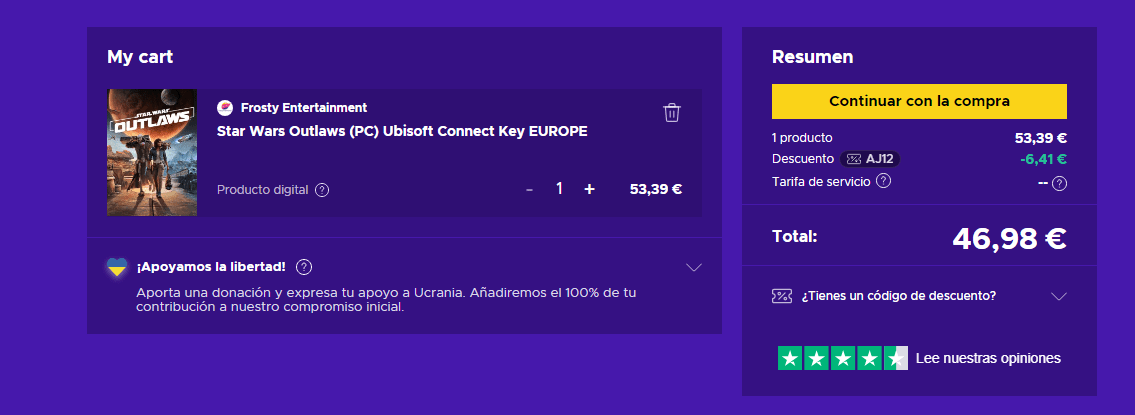1135x415 pixels.
Task: Open help icon beside ¡Apoyamos la libertad!
Action: (305, 267)
